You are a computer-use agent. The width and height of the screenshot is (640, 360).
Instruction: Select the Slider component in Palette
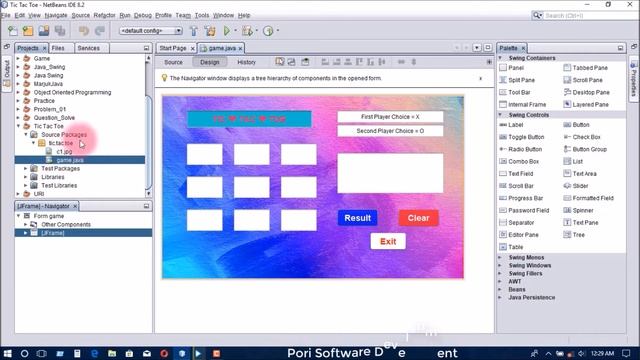point(576,186)
